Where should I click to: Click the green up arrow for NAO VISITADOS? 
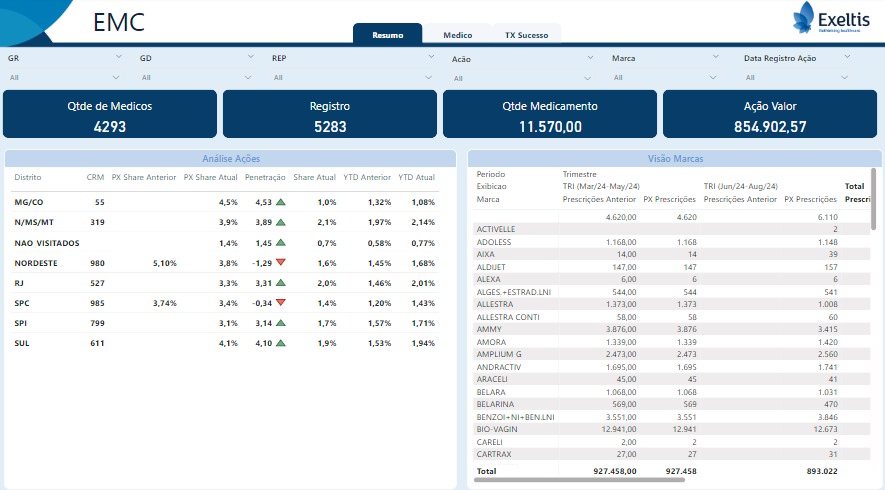[x=281, y=243]
